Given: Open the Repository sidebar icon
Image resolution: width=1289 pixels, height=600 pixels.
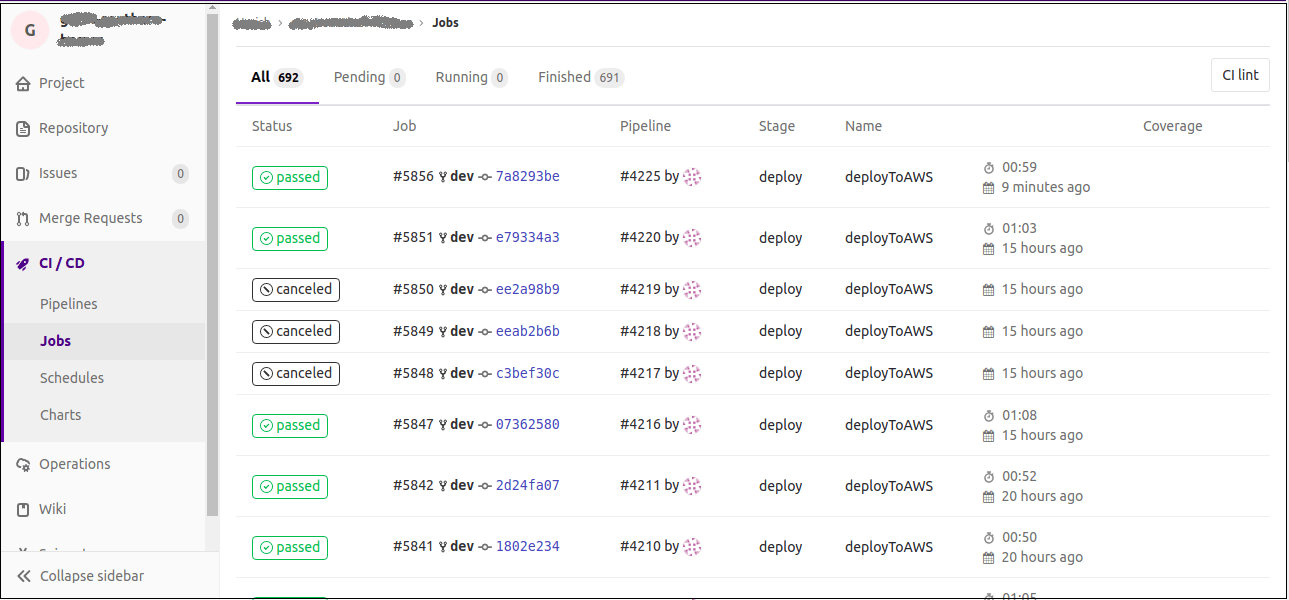Looking at the screenshot, I should coord(22,127).
